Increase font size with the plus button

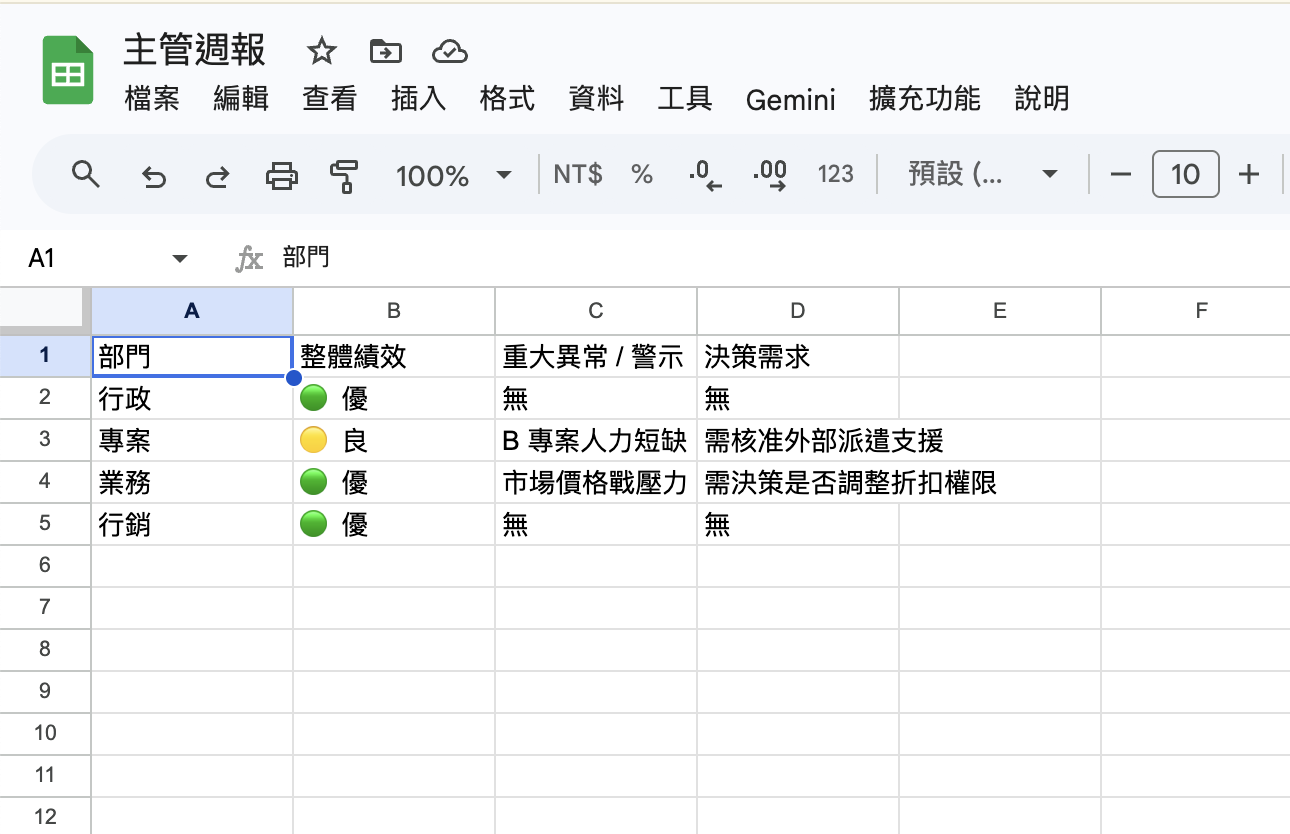[1249, 174]
